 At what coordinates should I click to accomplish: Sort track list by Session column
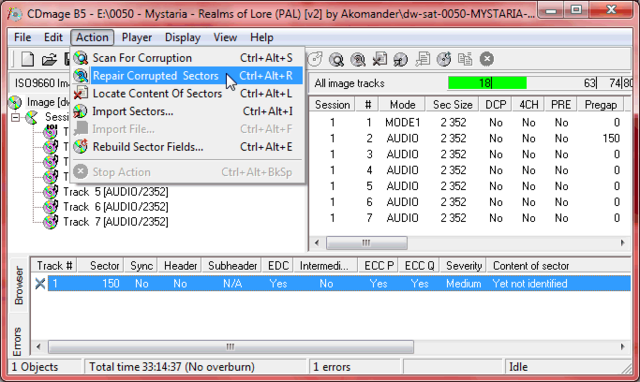pyautogui.click(x=332, y=105)
